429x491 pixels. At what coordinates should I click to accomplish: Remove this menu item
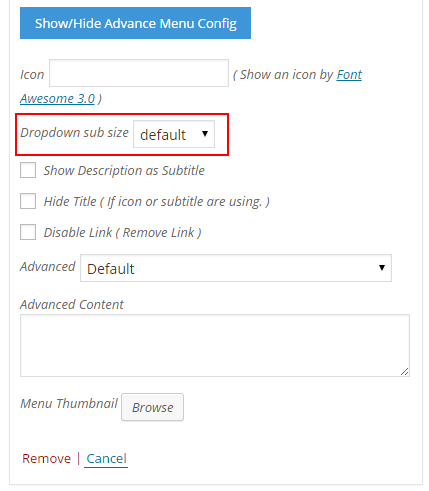pos(46,459)
